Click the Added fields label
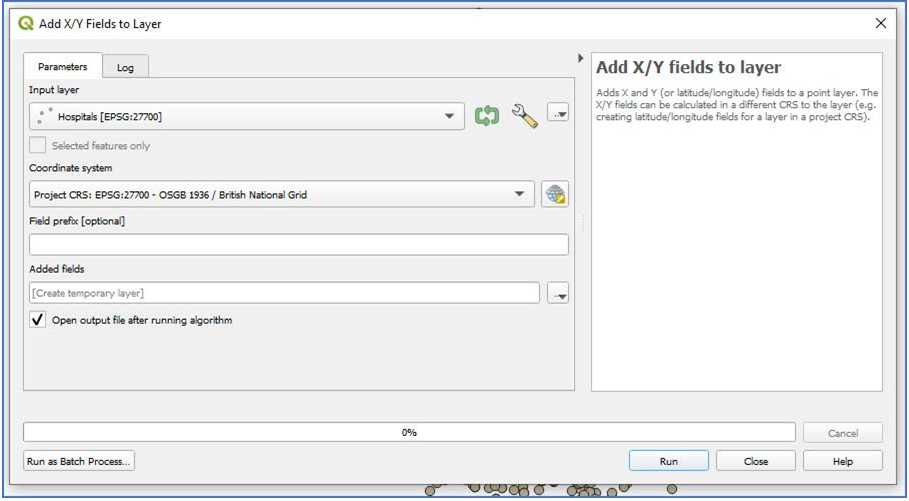This screenshot has width=909, height=501. coord(57,269)
